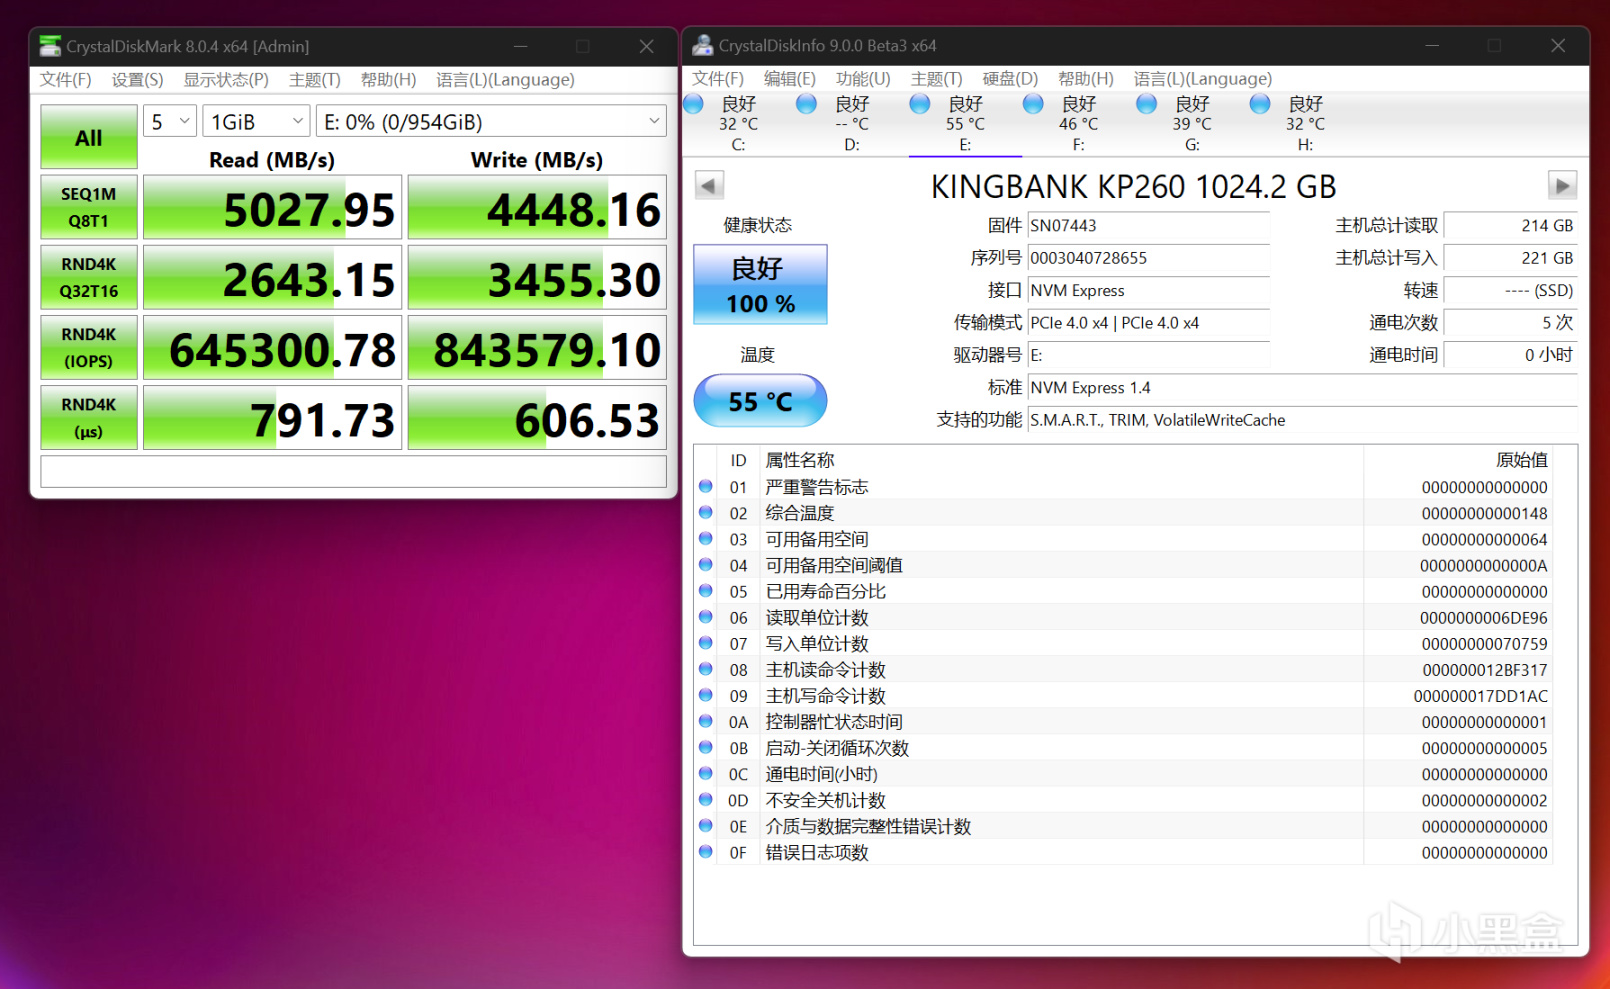
Task: Open the target drive dropdown E: 0%
Action: point(491,122)
